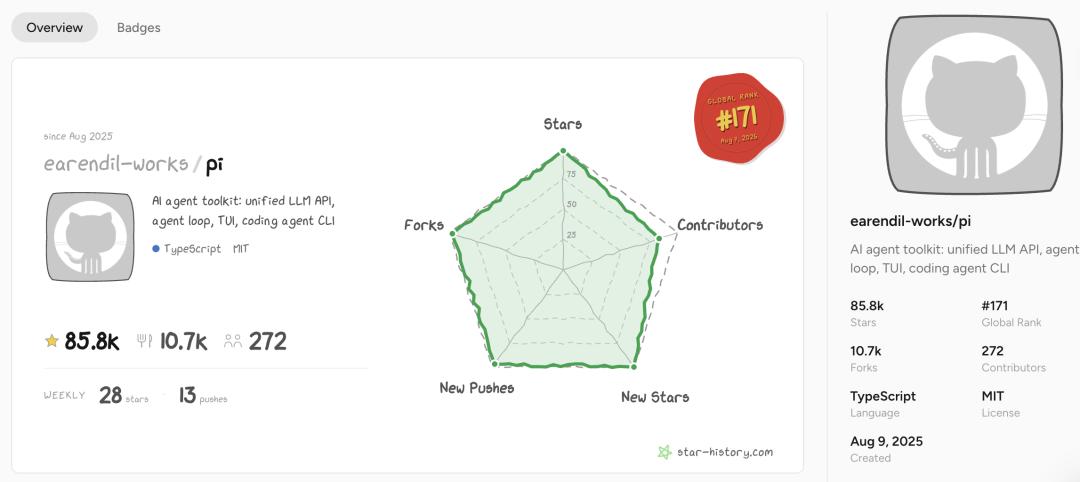Switch to the Badges tab

pyautogui.click(x=138, y=28)
